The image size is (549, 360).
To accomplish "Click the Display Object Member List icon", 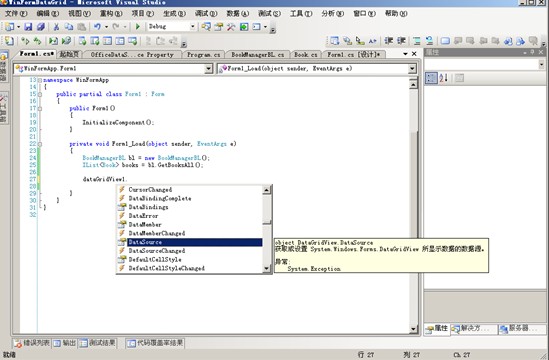I will (x=334, y=41).
